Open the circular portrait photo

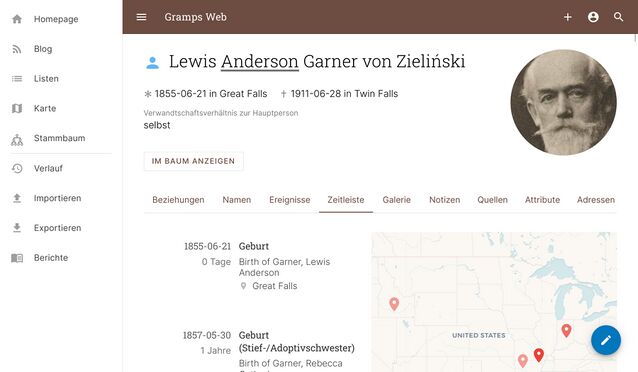pos(564,103)
